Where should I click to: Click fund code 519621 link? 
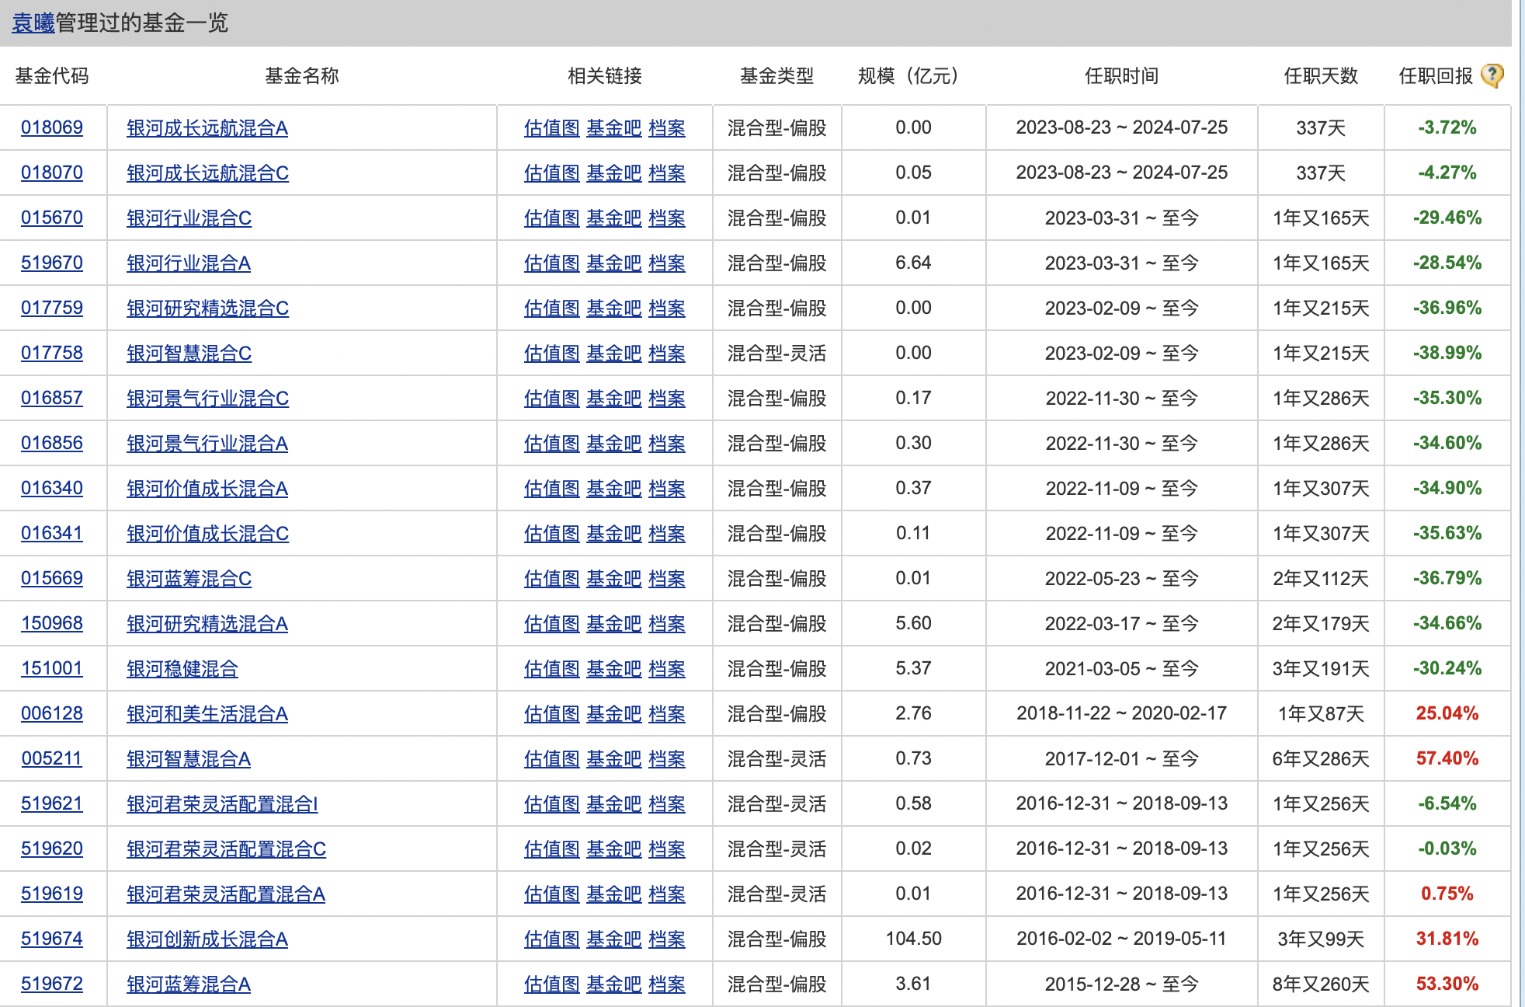pos(52,803)
